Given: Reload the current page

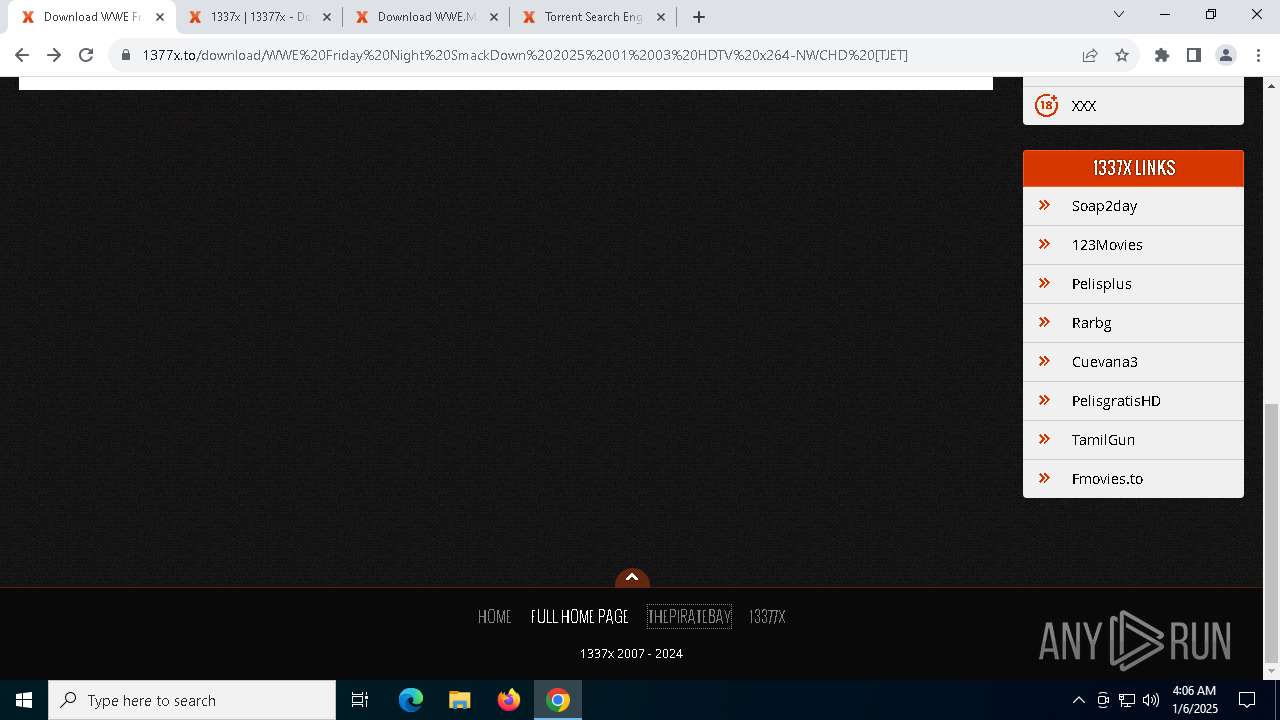Looking at the screenshot, I should (86, 55).
